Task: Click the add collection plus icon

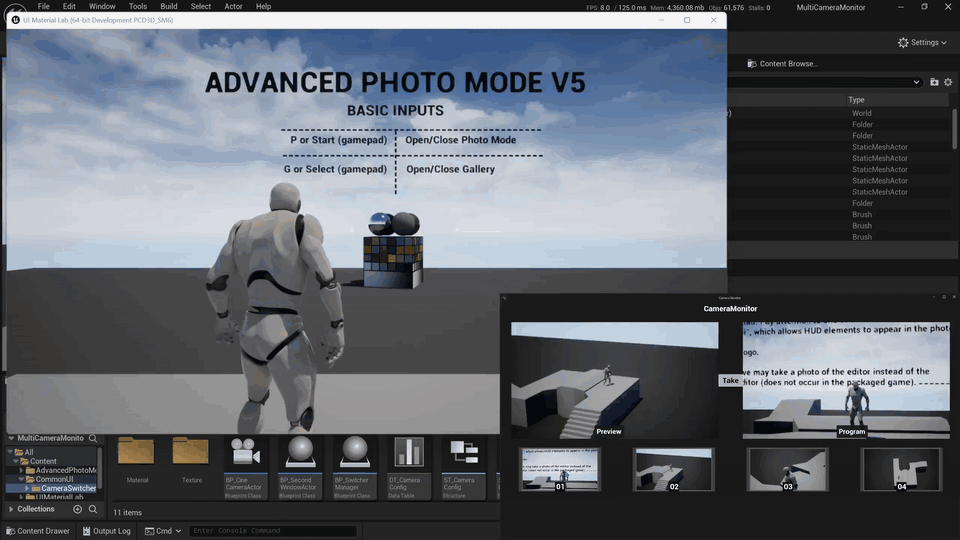Action: coord(77,509)
